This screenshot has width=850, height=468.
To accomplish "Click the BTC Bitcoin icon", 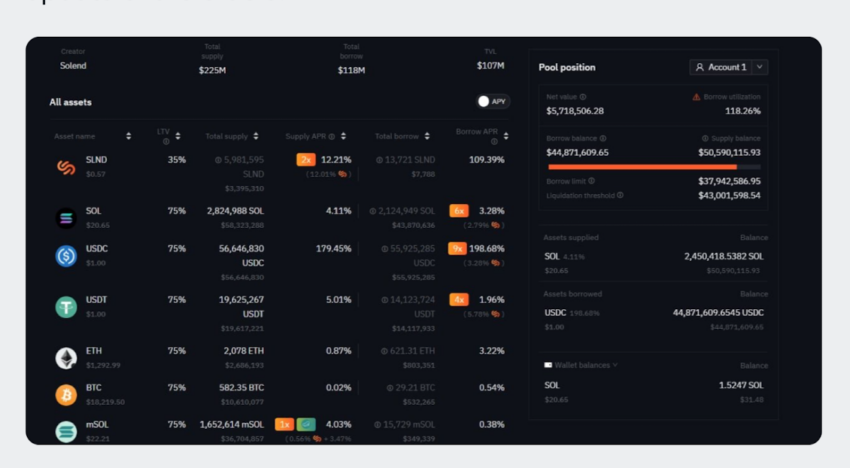I will 66,394.
